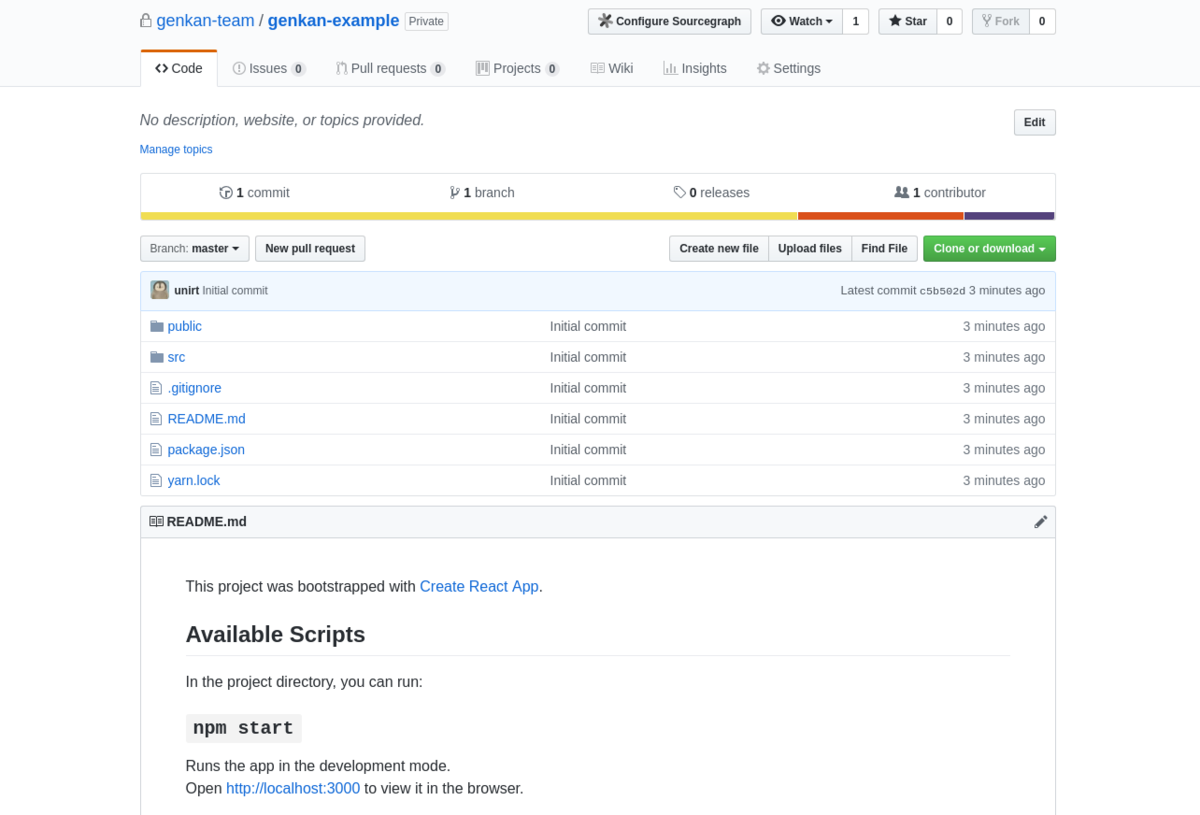Click the Settings tab gear icon
The image size is (1200, 815).
763,68
